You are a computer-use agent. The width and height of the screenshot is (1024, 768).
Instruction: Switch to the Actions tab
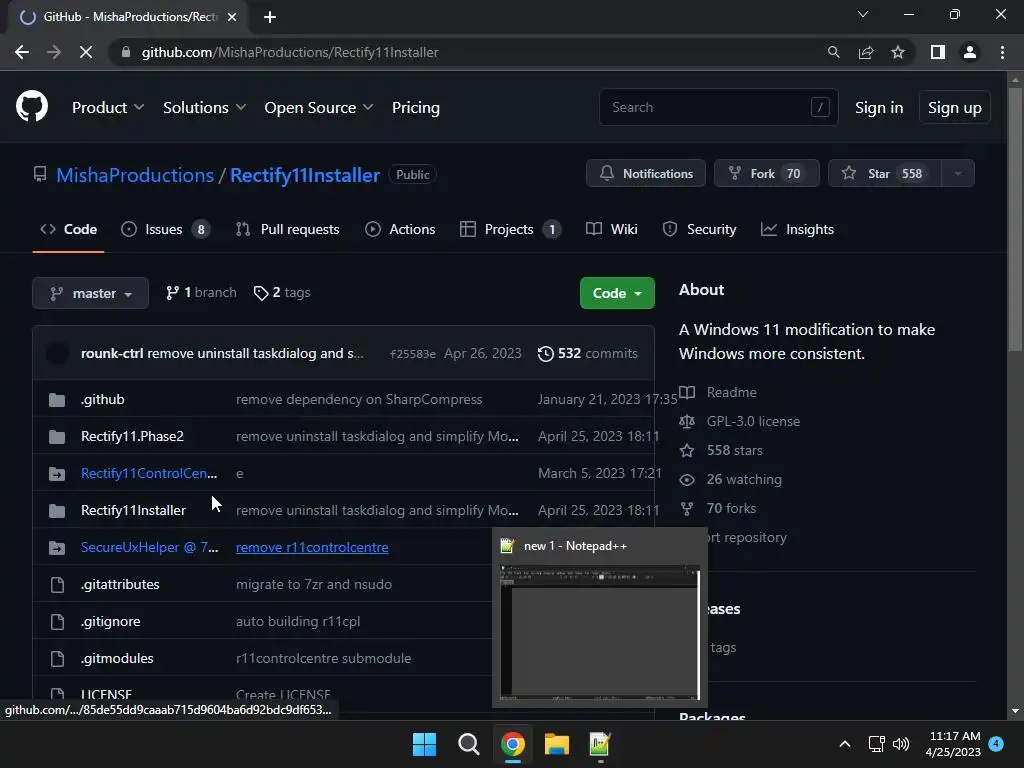coord(400,229)
